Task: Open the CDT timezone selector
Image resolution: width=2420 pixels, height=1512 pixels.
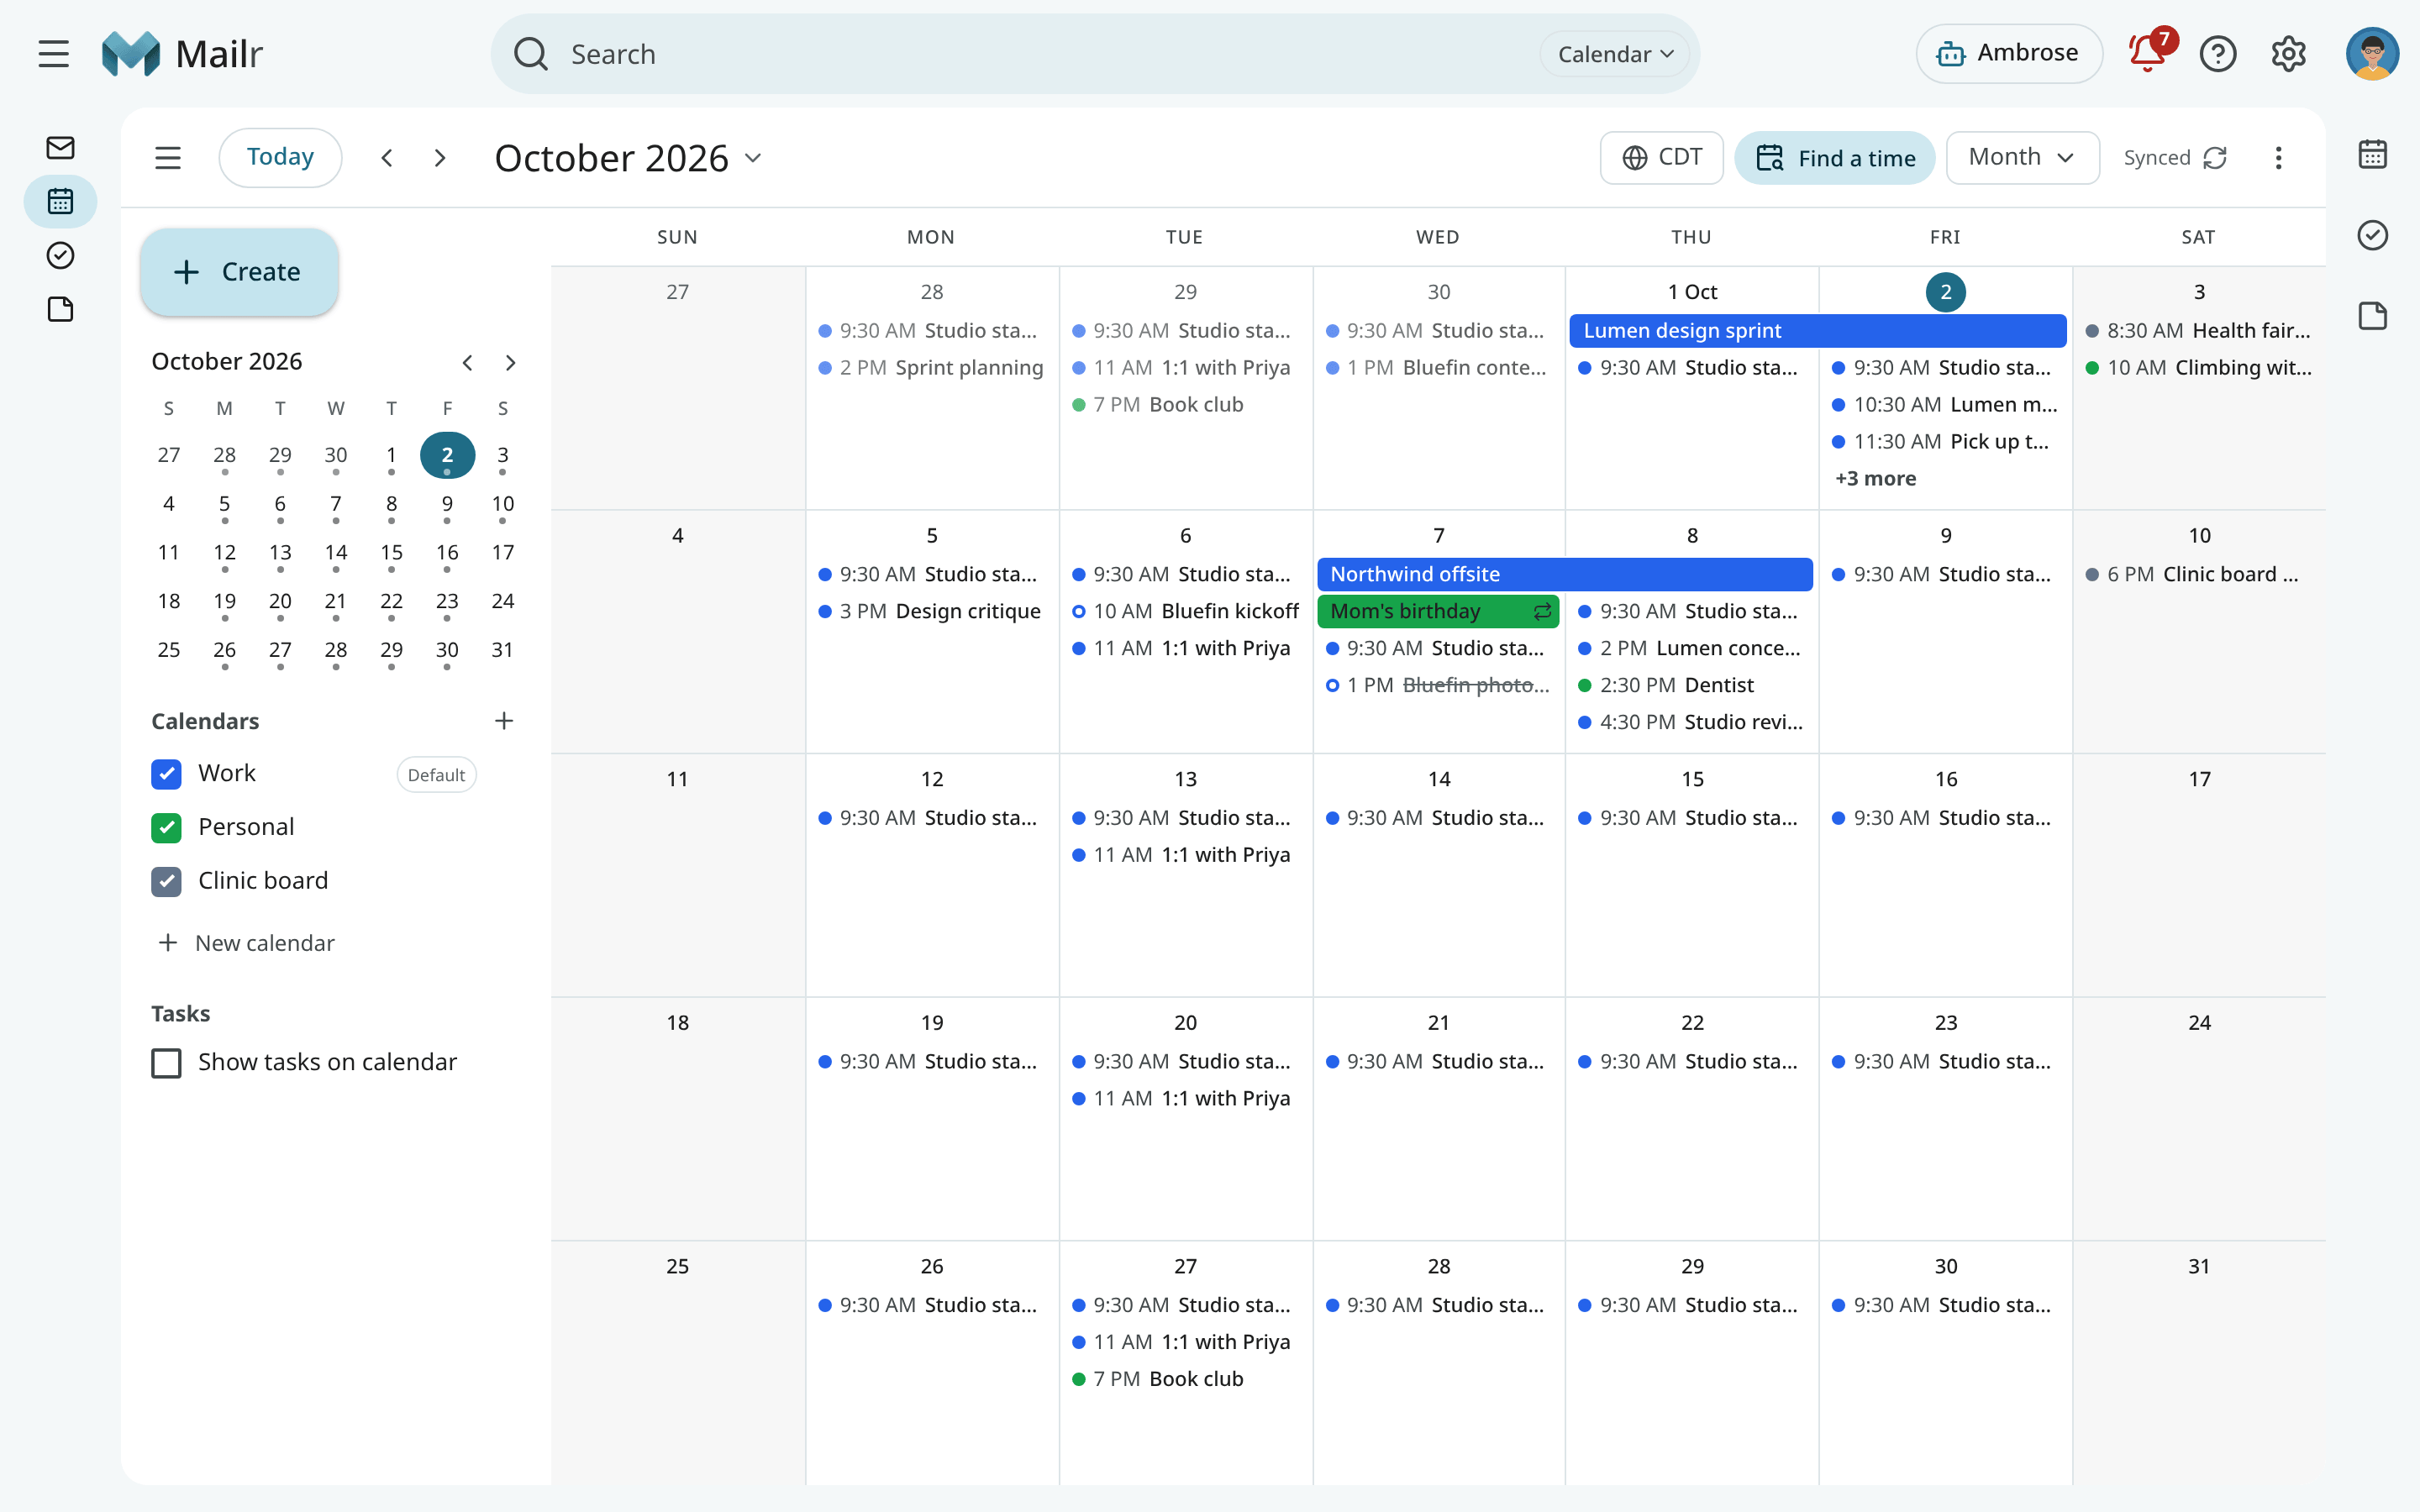Action: pos(1661,158)
